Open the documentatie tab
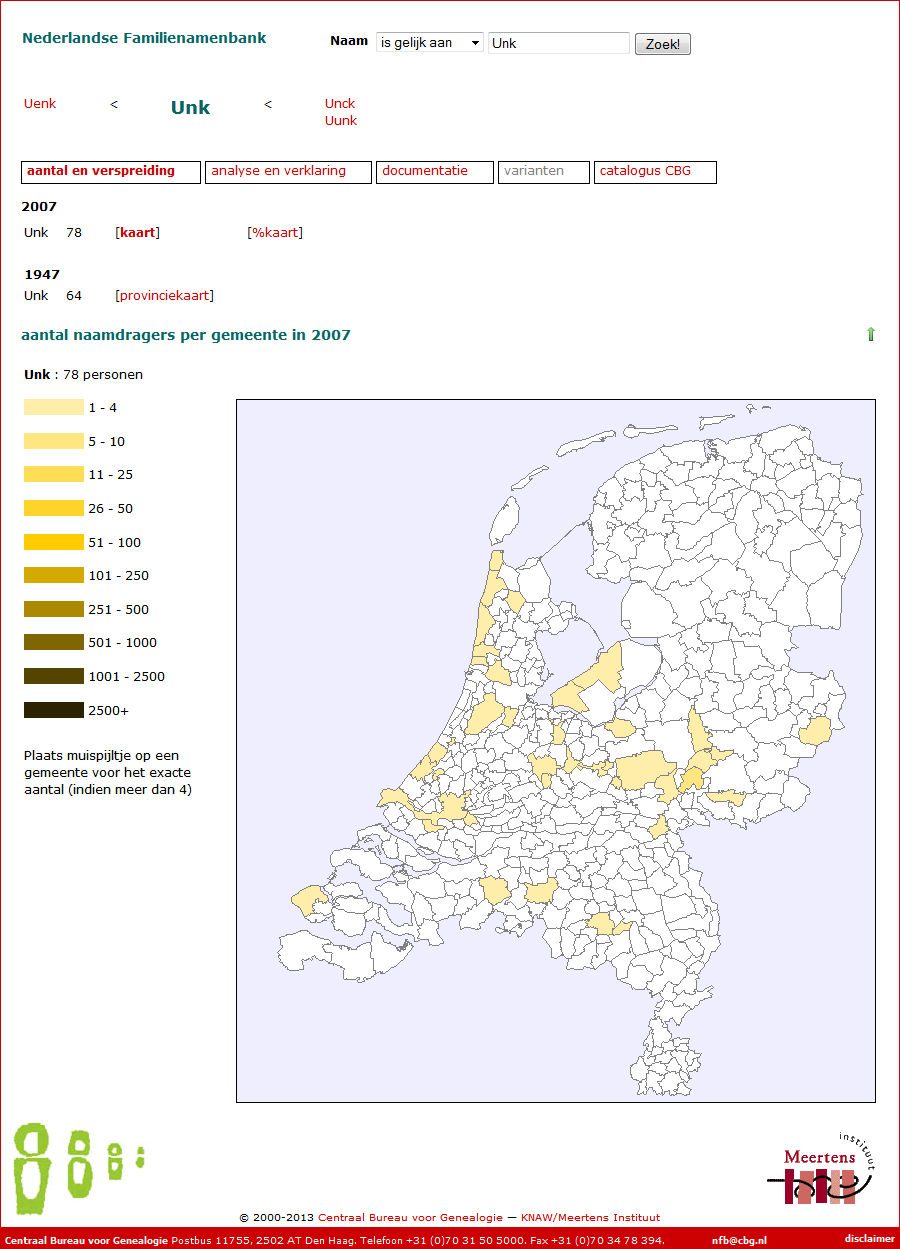Viewport: 900px width, 1249px height. (x=435, y=172)
